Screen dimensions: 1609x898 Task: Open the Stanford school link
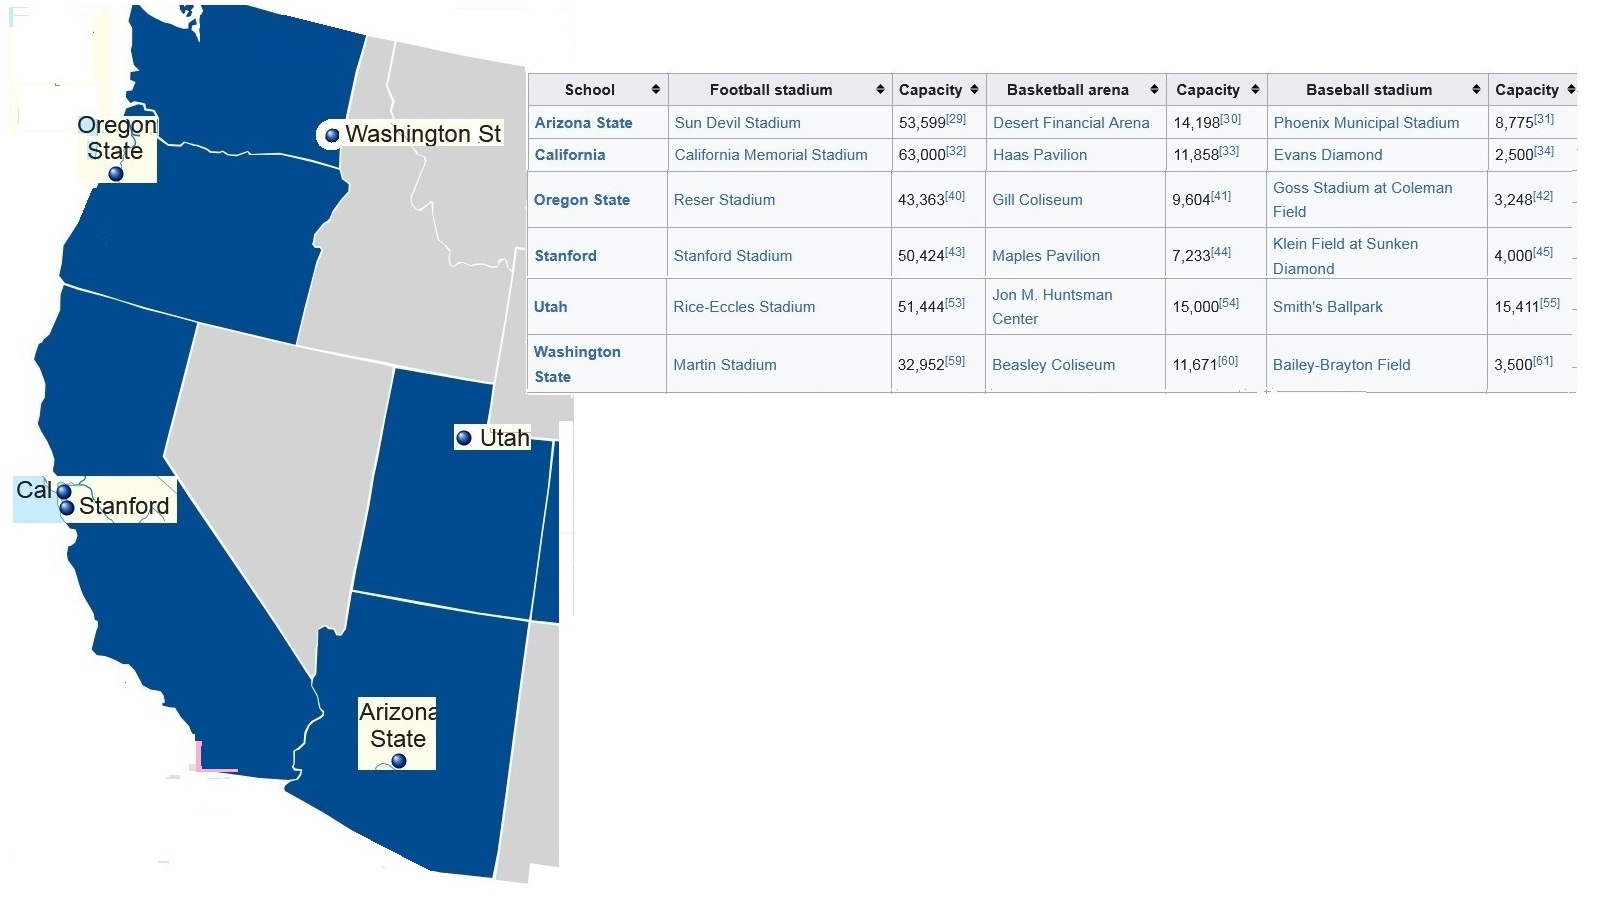click(565, 255)
